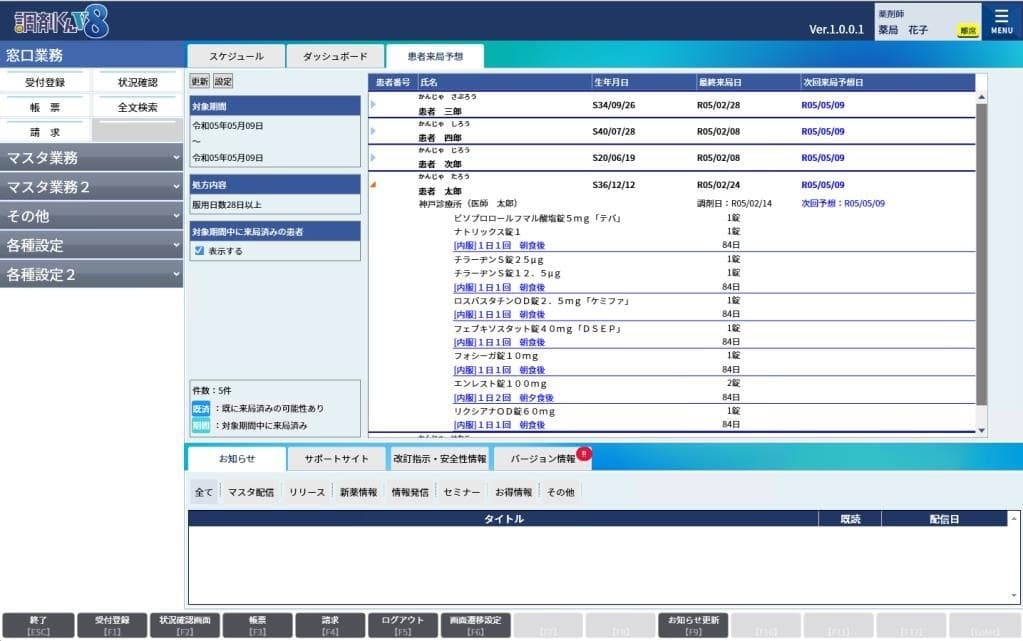Uncheck the 表示する checkbox
The image size is (1023, 641).
point(200,251)
